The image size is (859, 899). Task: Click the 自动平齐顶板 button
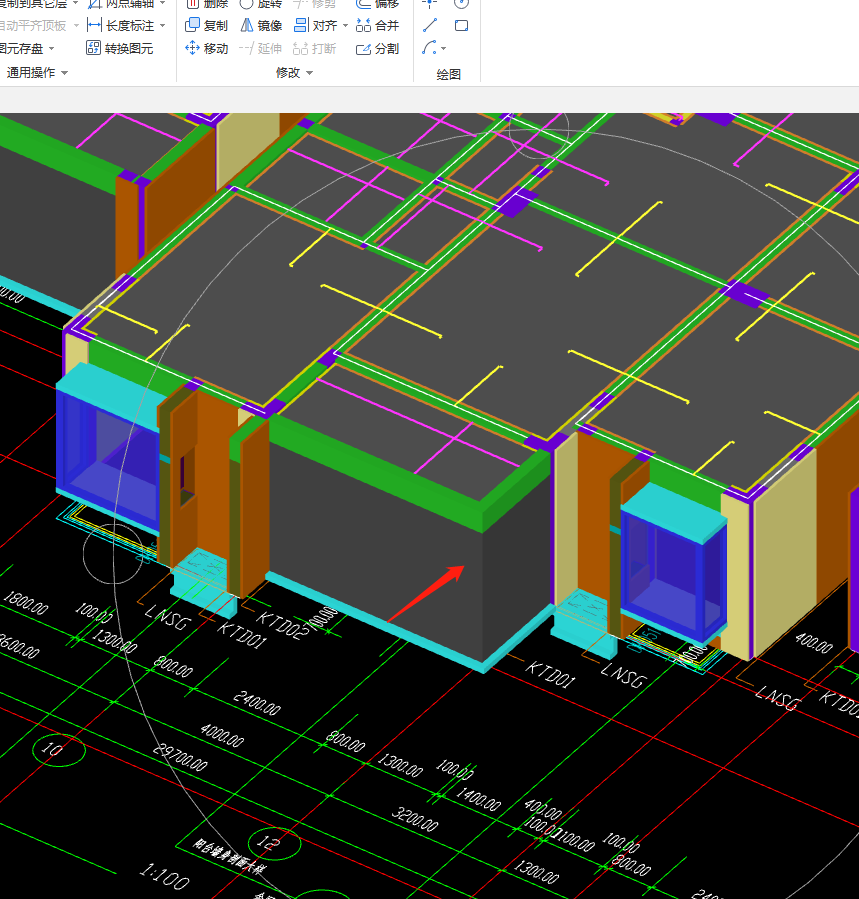(33, 26)
